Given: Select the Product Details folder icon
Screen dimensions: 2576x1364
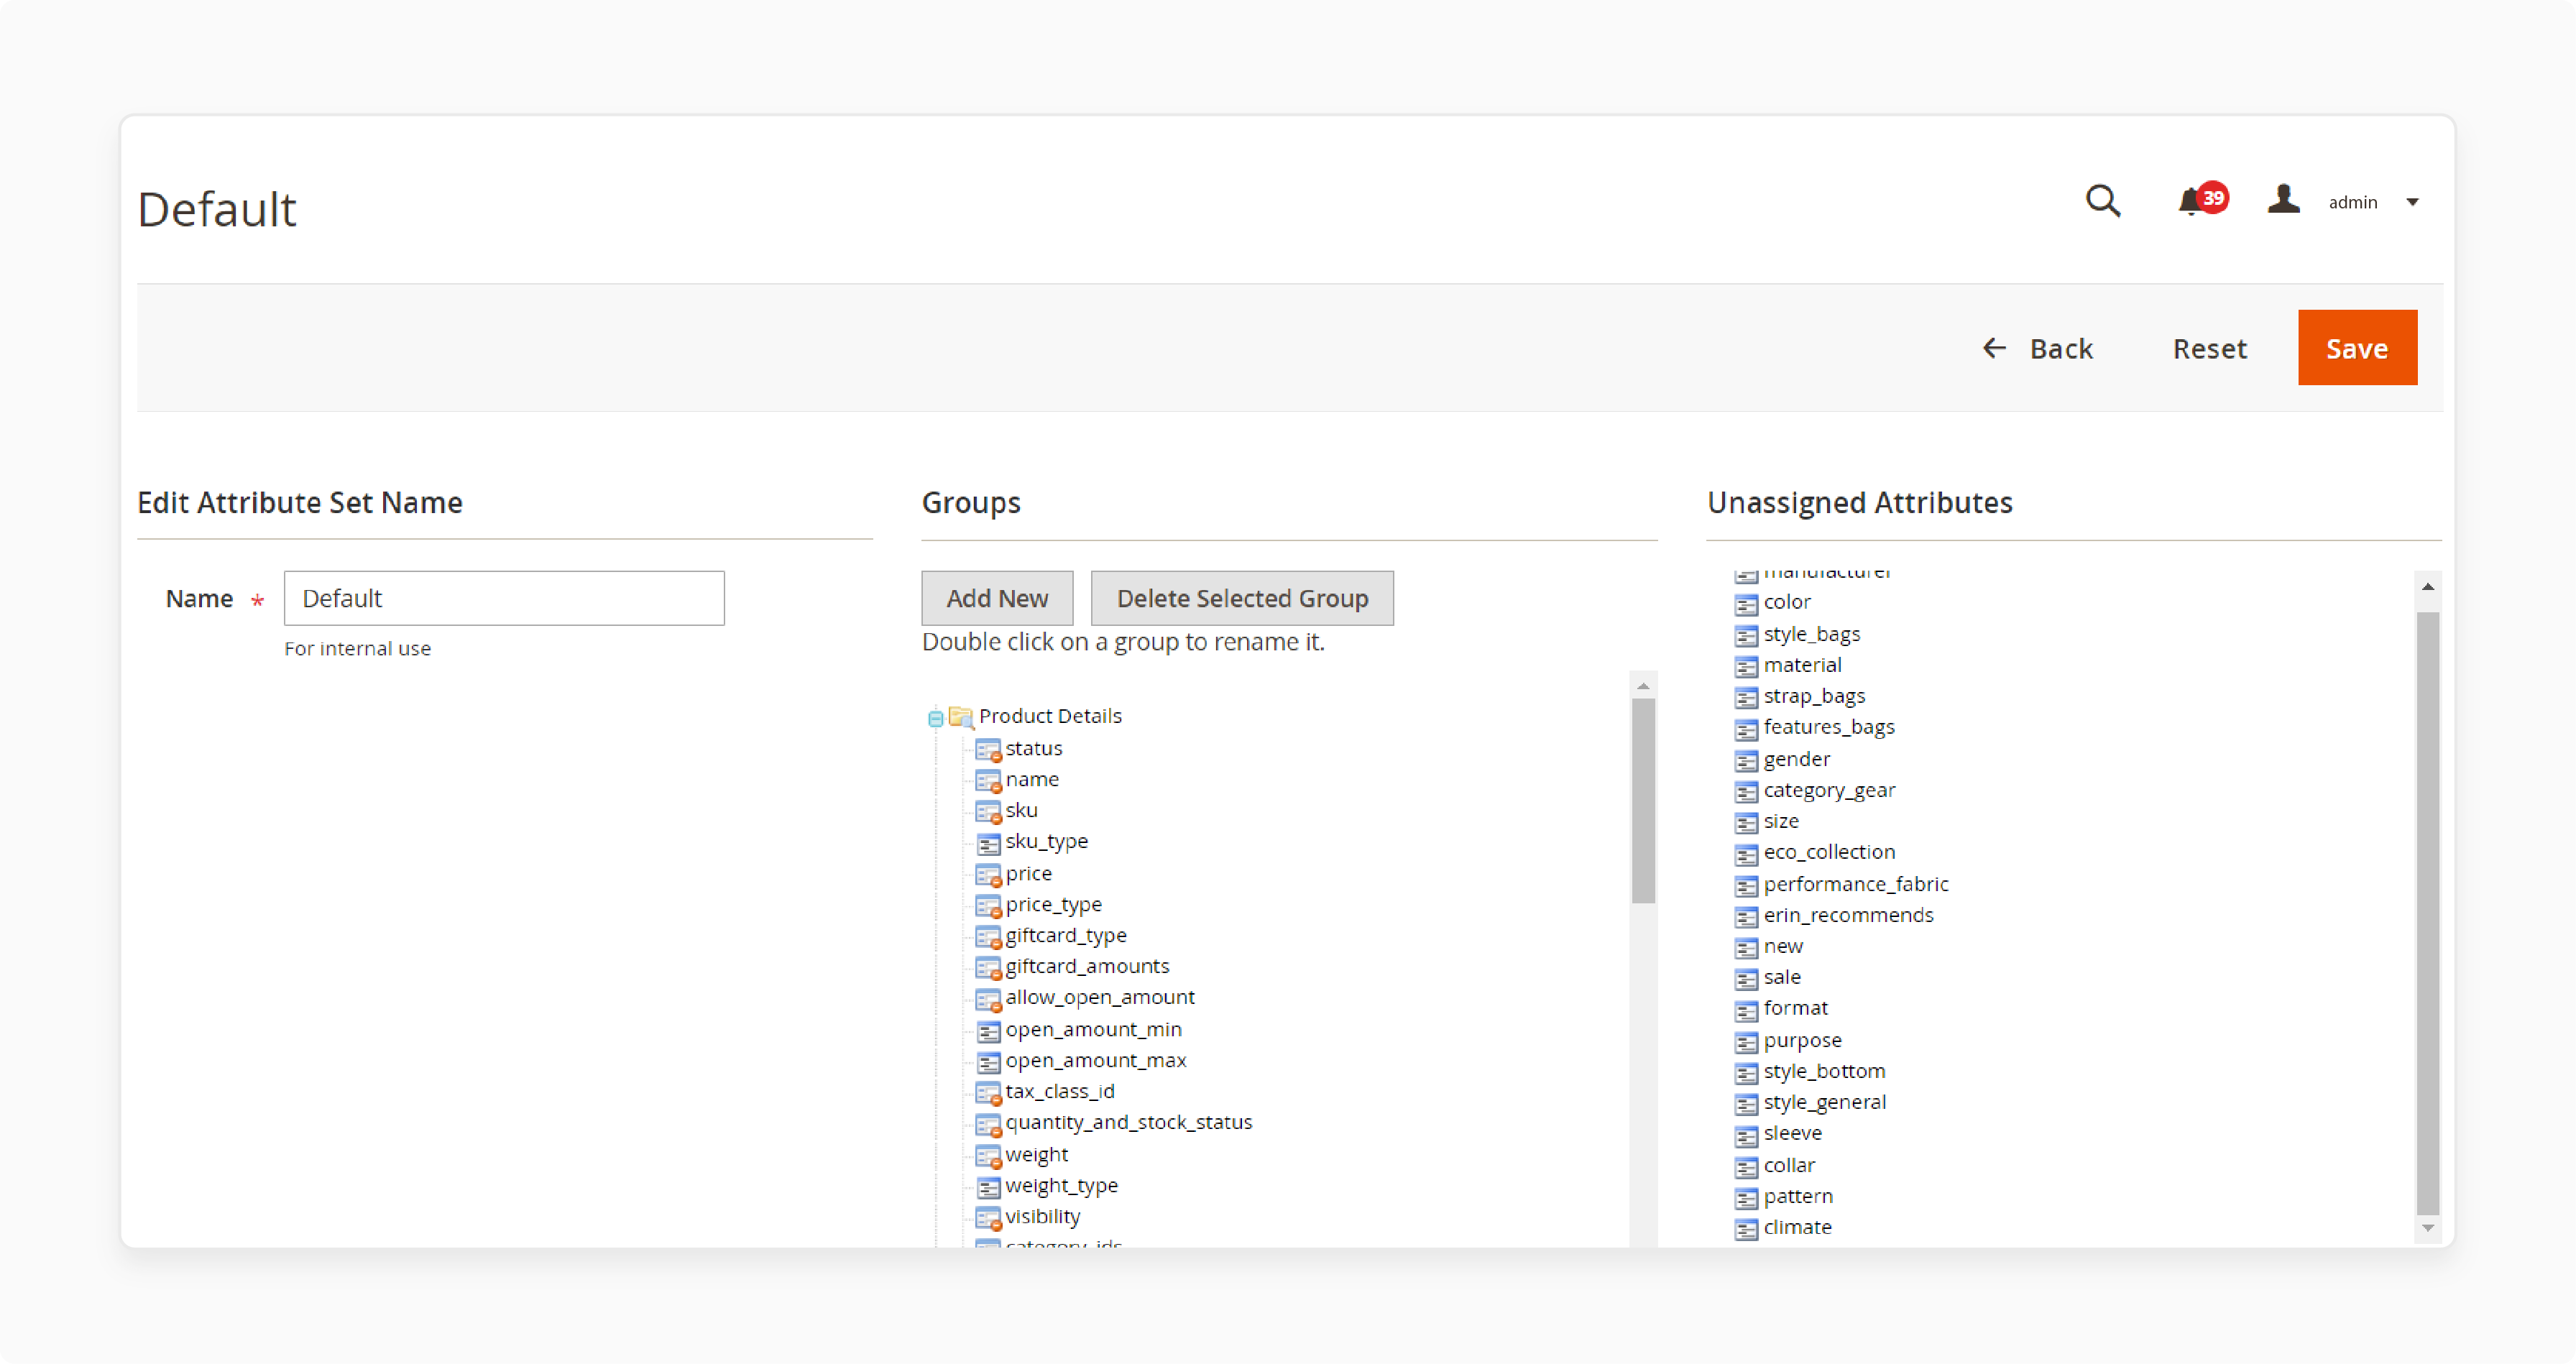Looking at the screenshot, I should pyautogui.click(x=961, y=717).
